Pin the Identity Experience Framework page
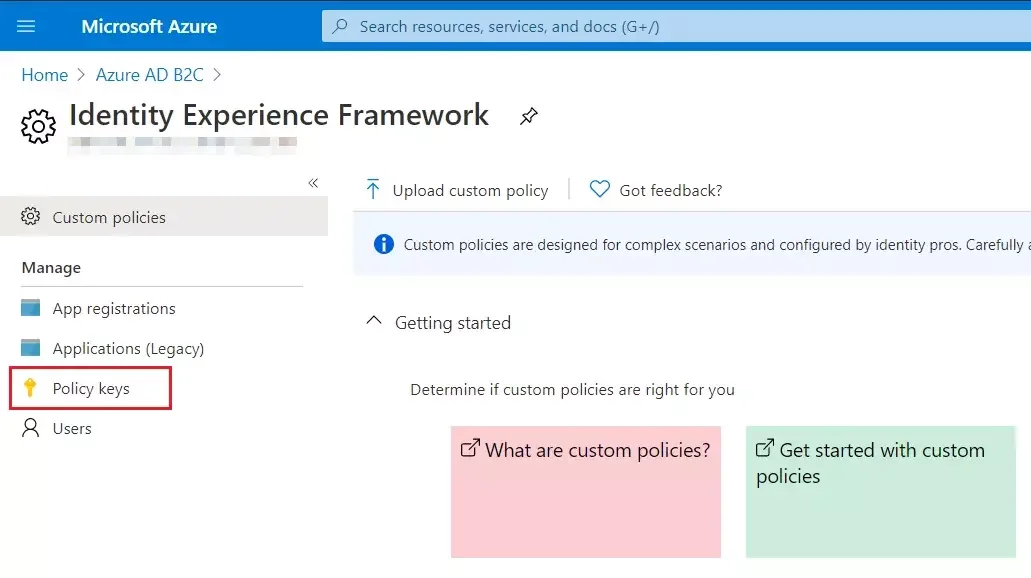Screen dimensions: 1031x578 pyautogui.click(x=528, y=116)
